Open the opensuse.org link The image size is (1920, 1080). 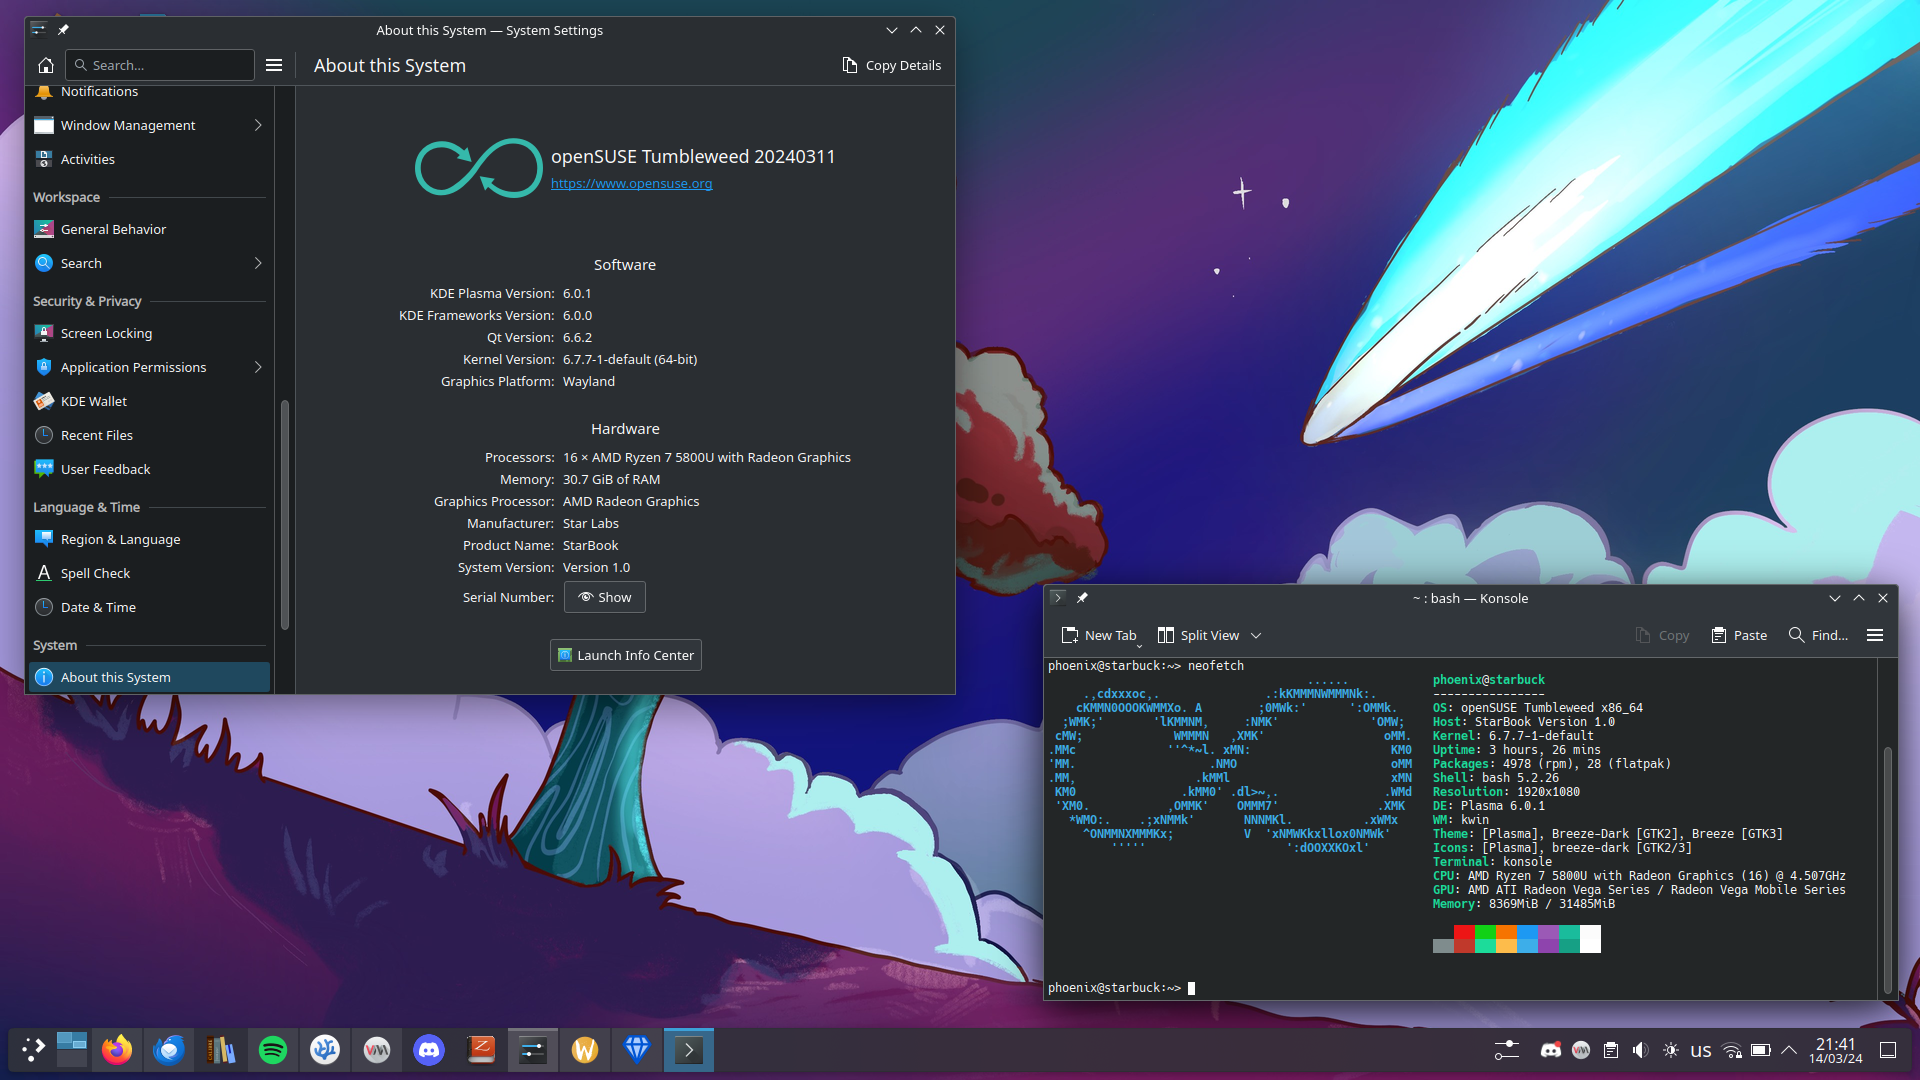[x=631, y=183]
